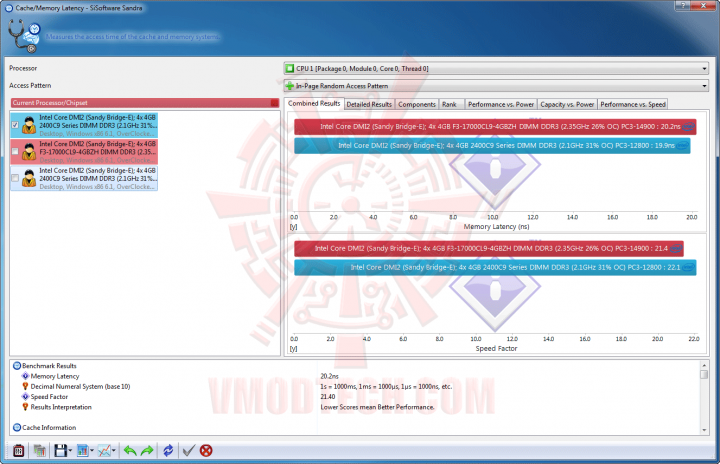720x464 pixels.
Task: Click the help question mark button in title bar
Action: (x=683, y=5)
